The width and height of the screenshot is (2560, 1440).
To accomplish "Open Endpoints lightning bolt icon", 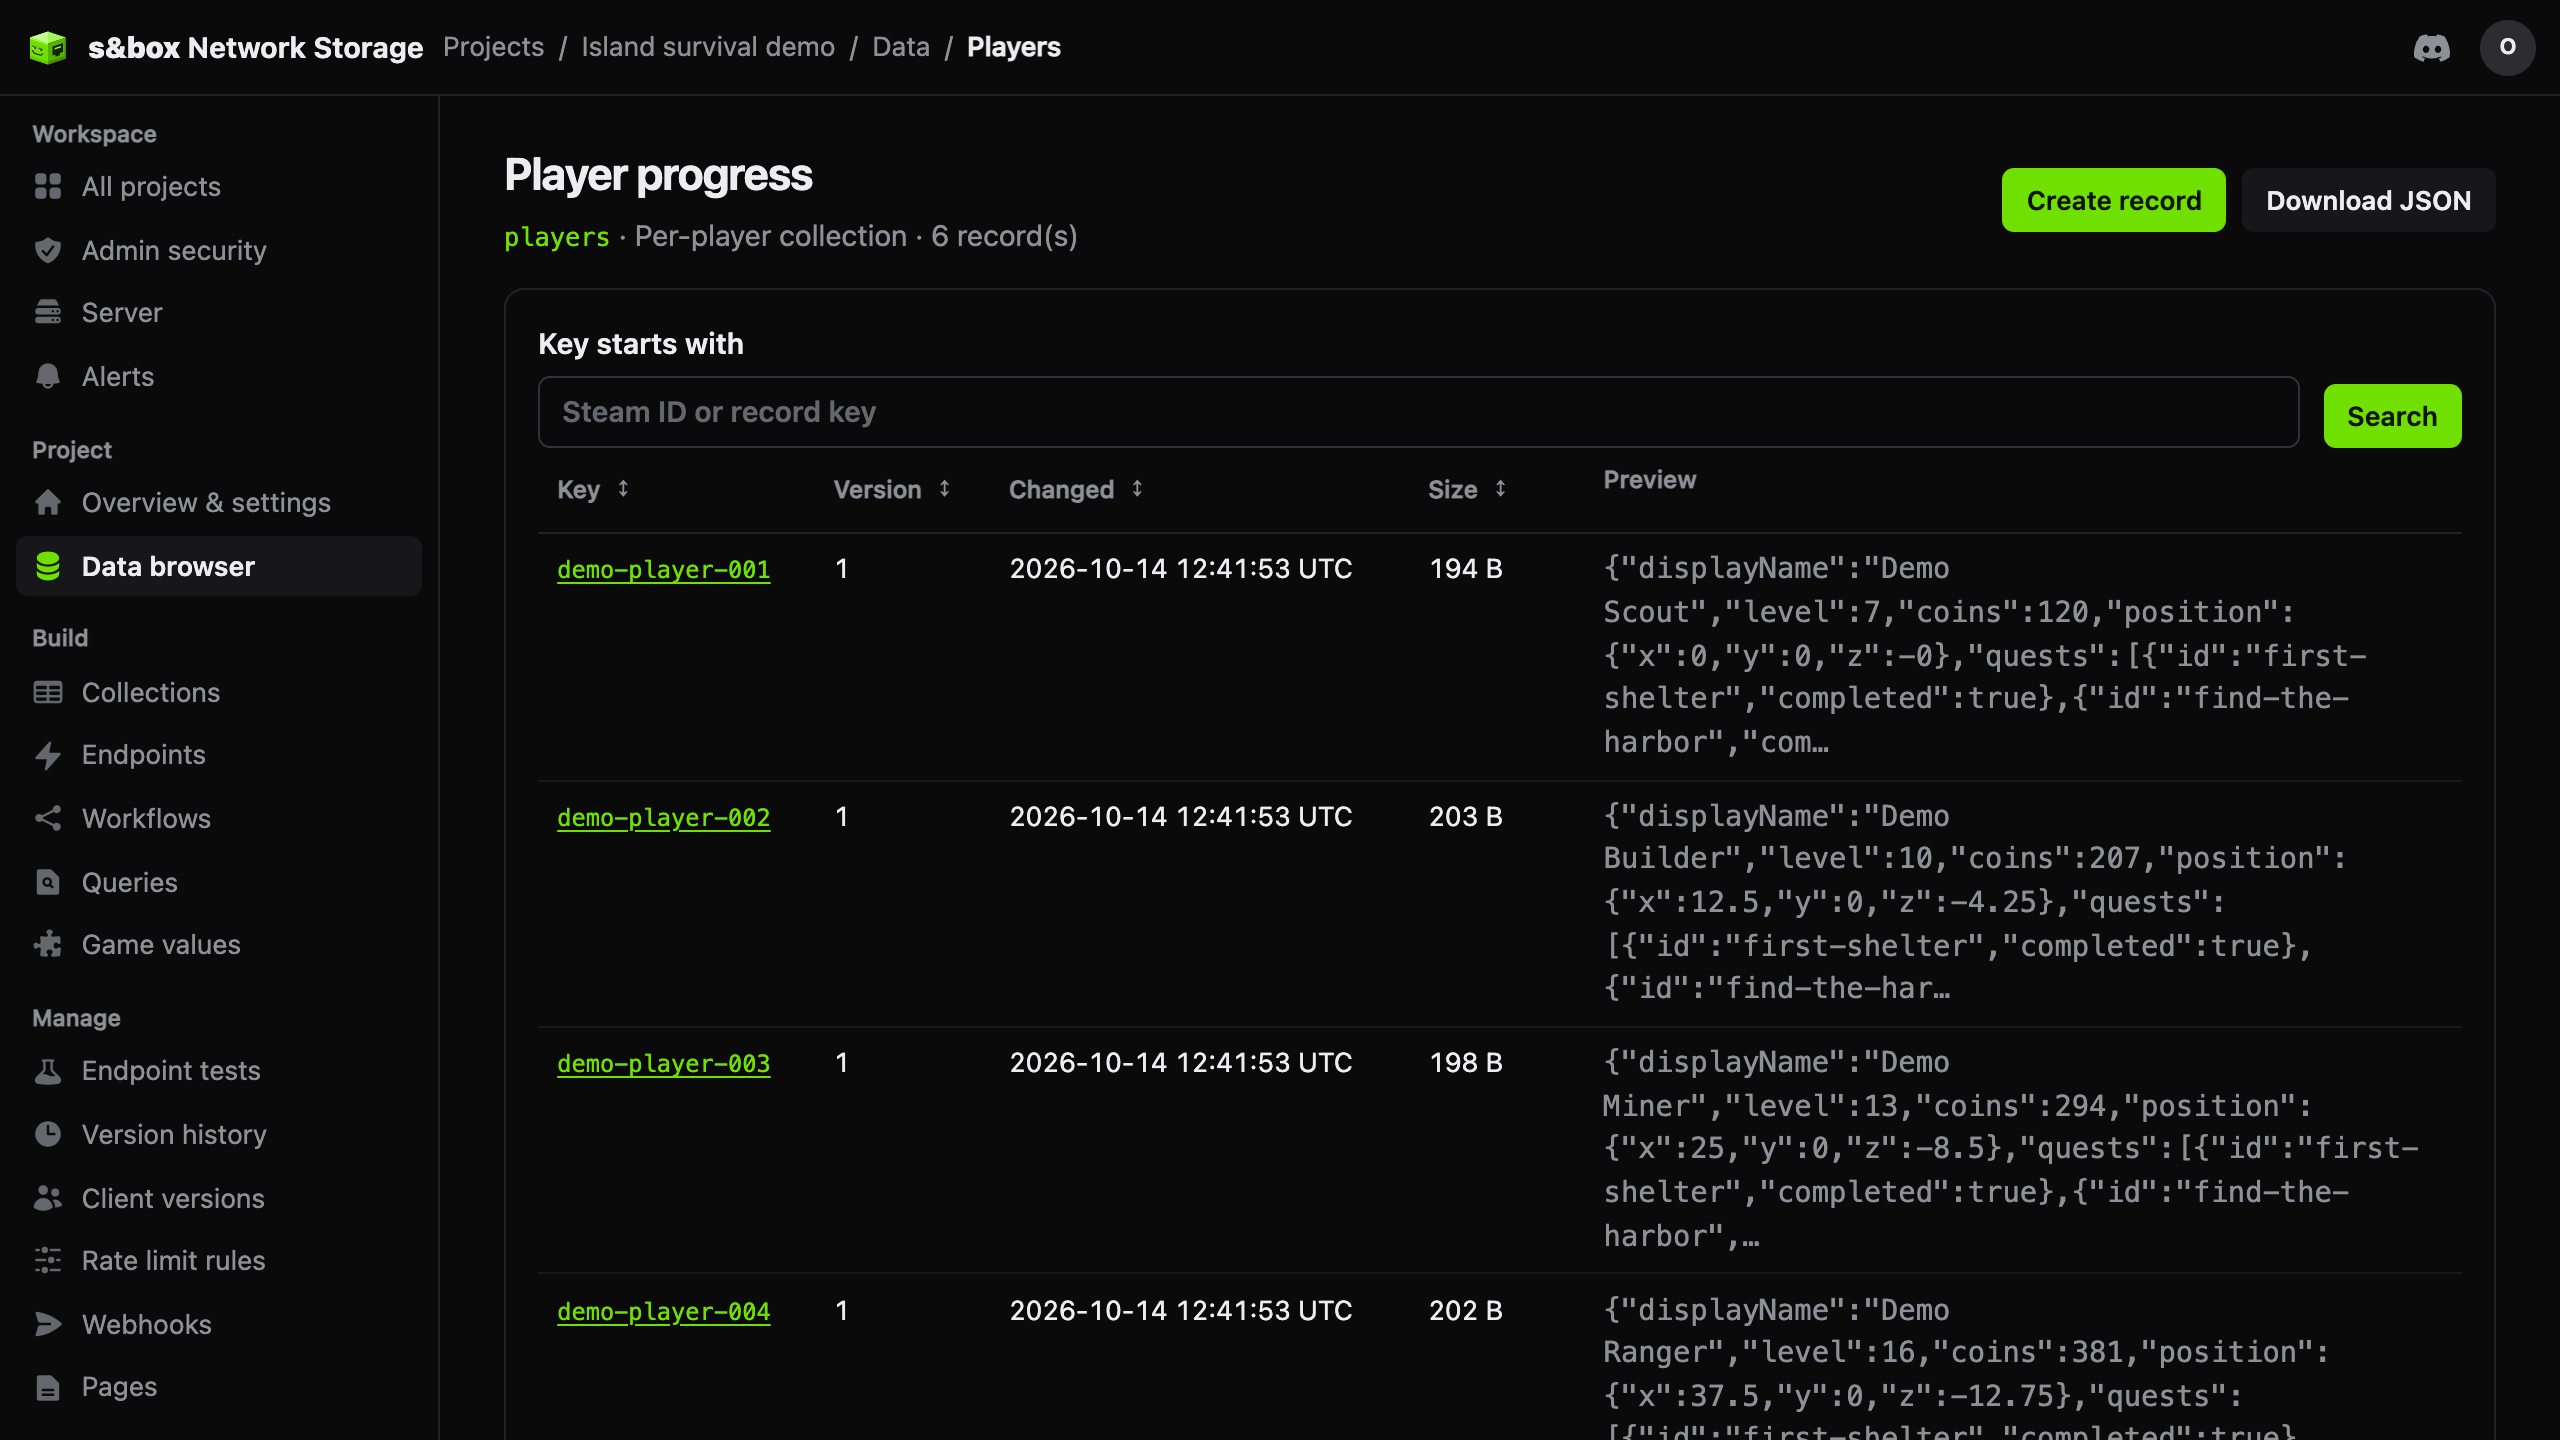I will pos(48,755).
